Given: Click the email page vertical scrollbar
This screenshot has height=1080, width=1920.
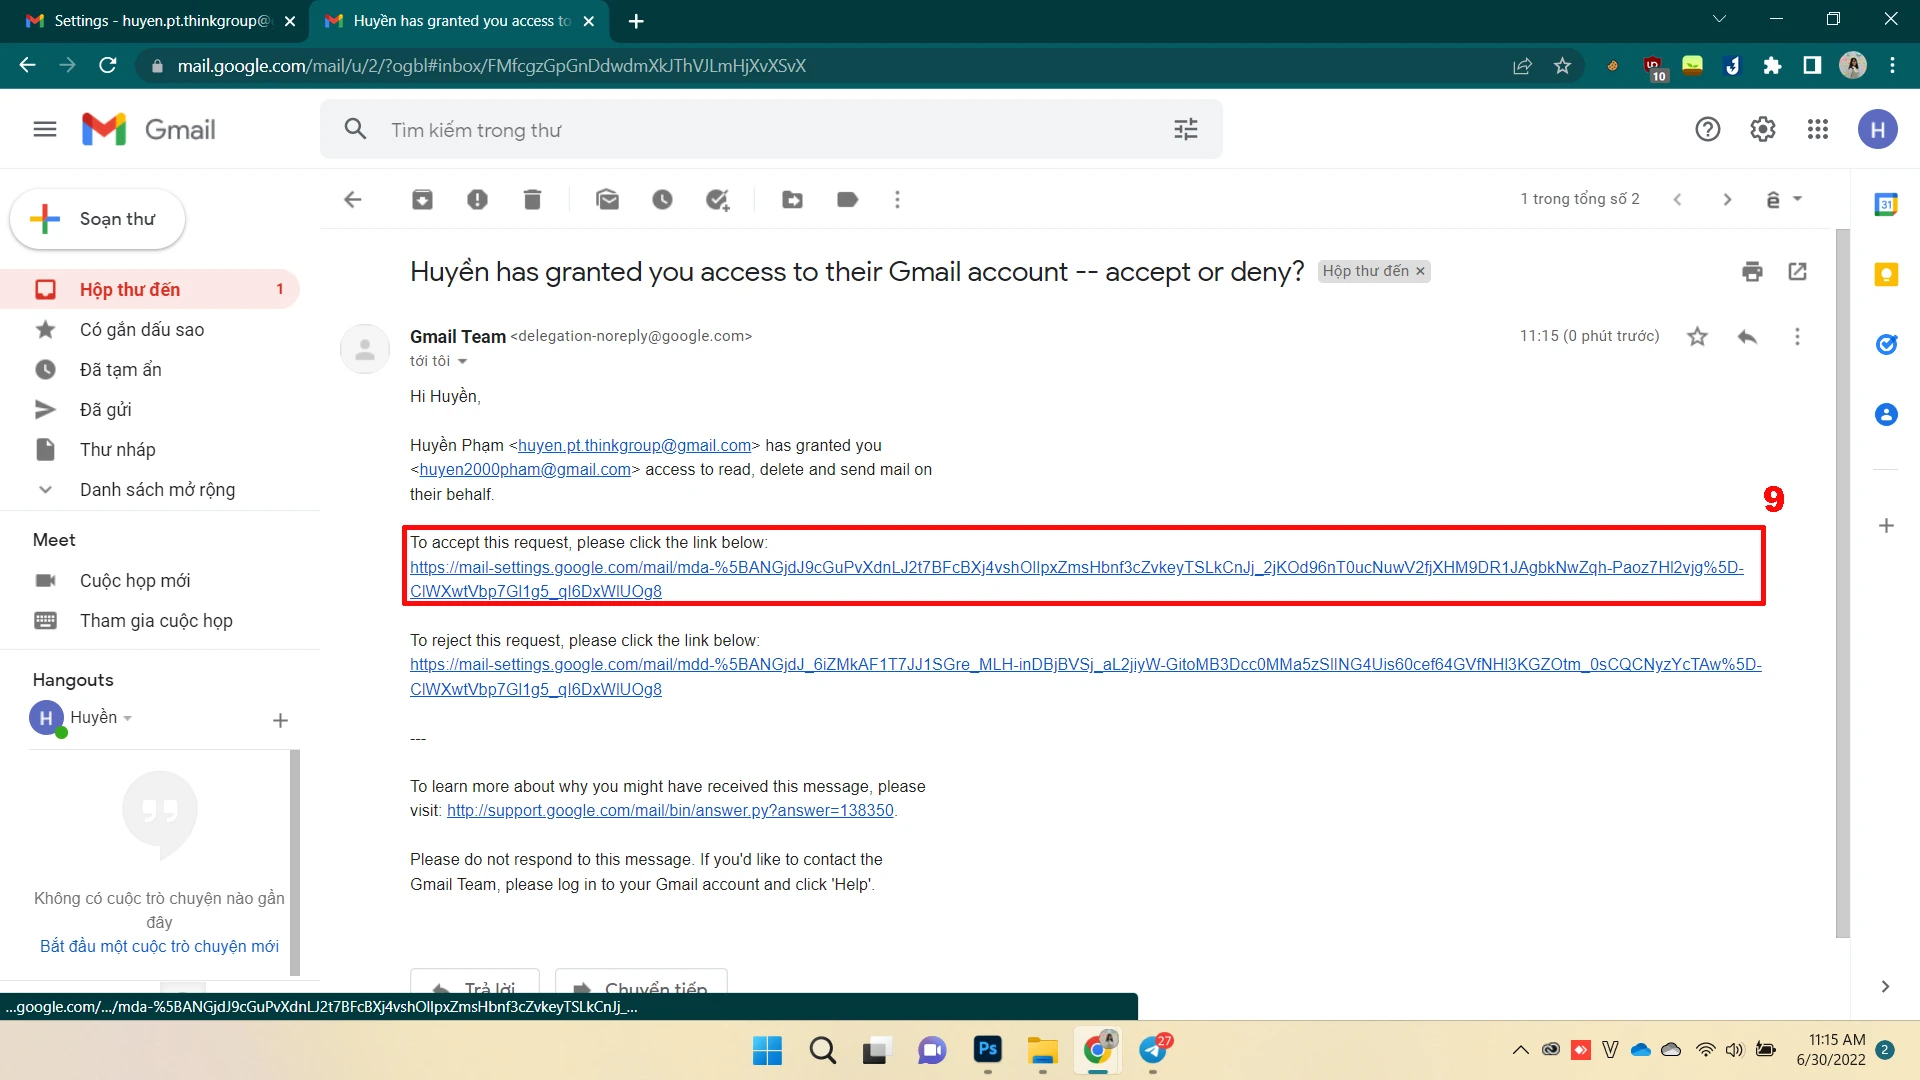Looking at the screenshot, I should point(1842,583).
